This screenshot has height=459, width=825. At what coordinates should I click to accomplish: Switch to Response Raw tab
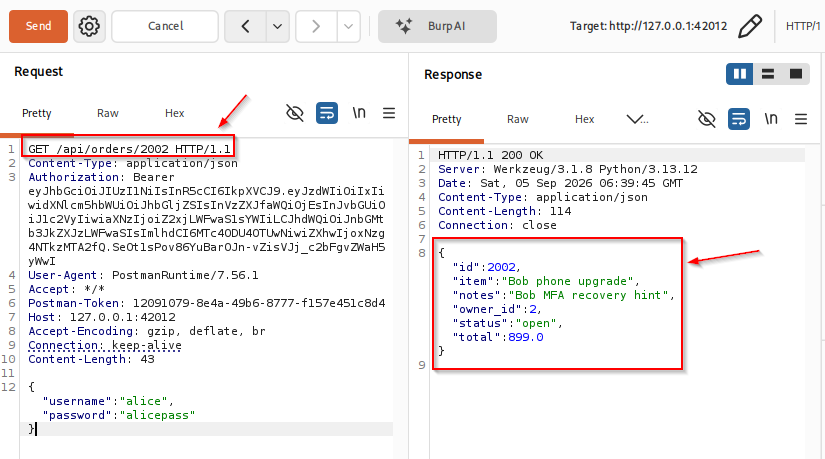518,119
